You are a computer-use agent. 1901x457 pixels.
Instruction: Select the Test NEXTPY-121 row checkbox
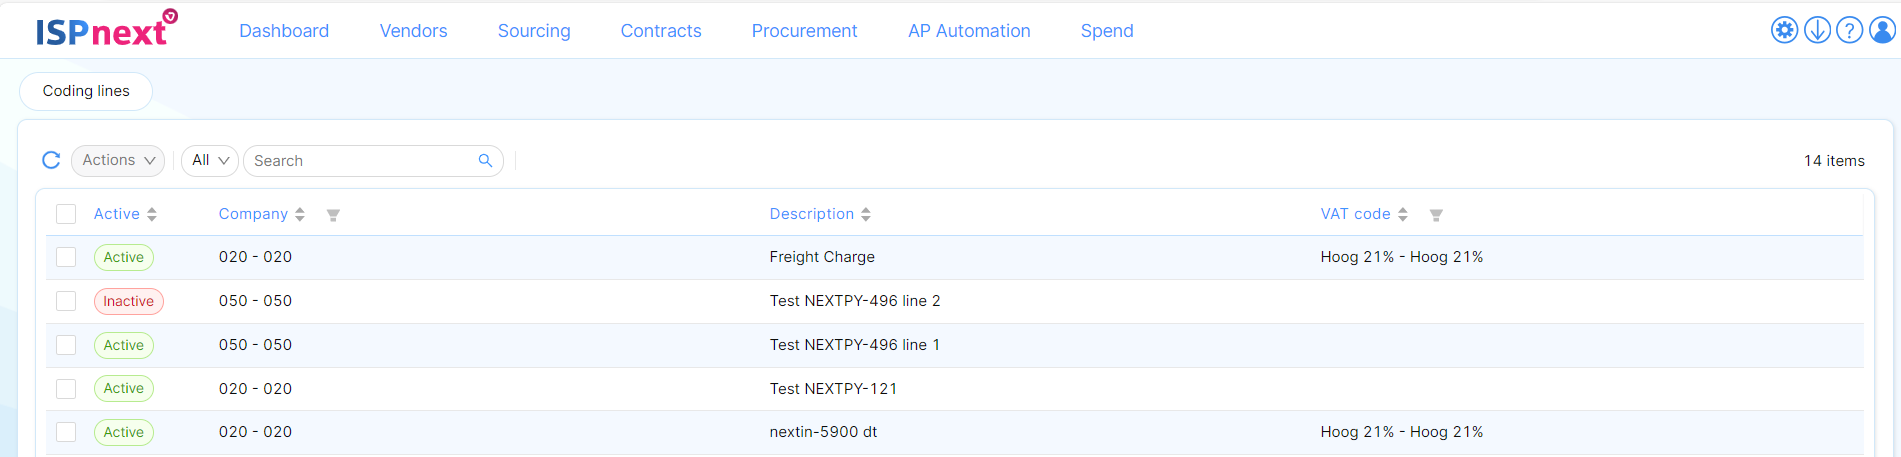click(66, 388)
